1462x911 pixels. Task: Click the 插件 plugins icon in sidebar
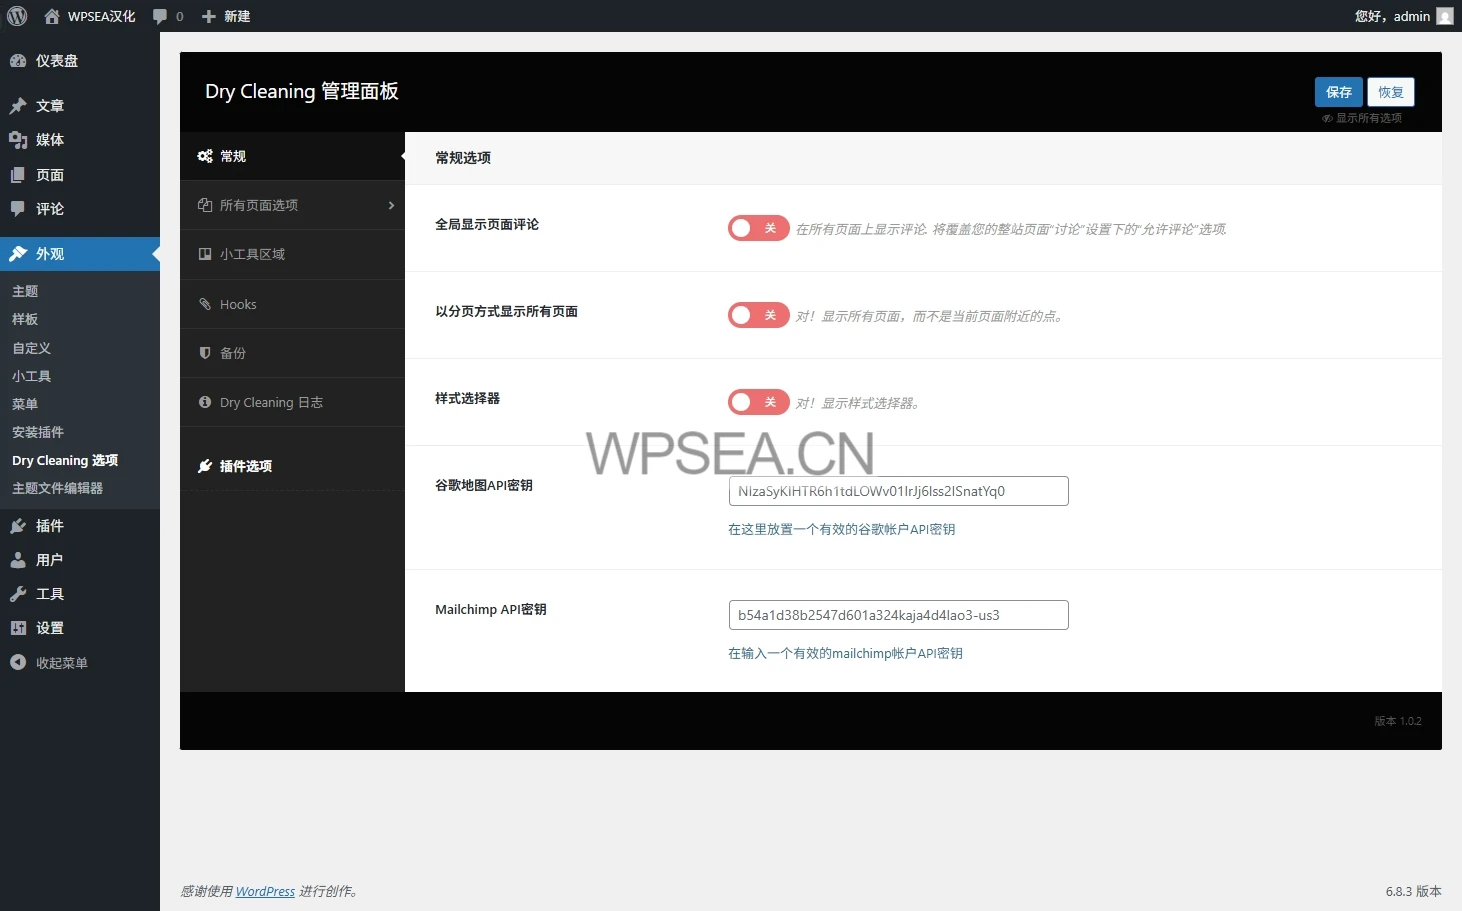[x=18, y=526]
